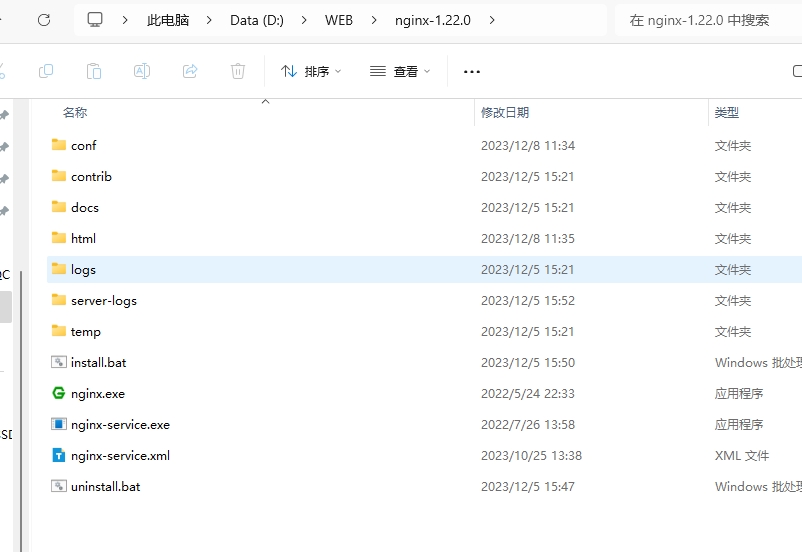Viewport: 802px width, 552px height.
Task: Rename the selected item via toolbar icon
Action: click(x=142, y=71)
